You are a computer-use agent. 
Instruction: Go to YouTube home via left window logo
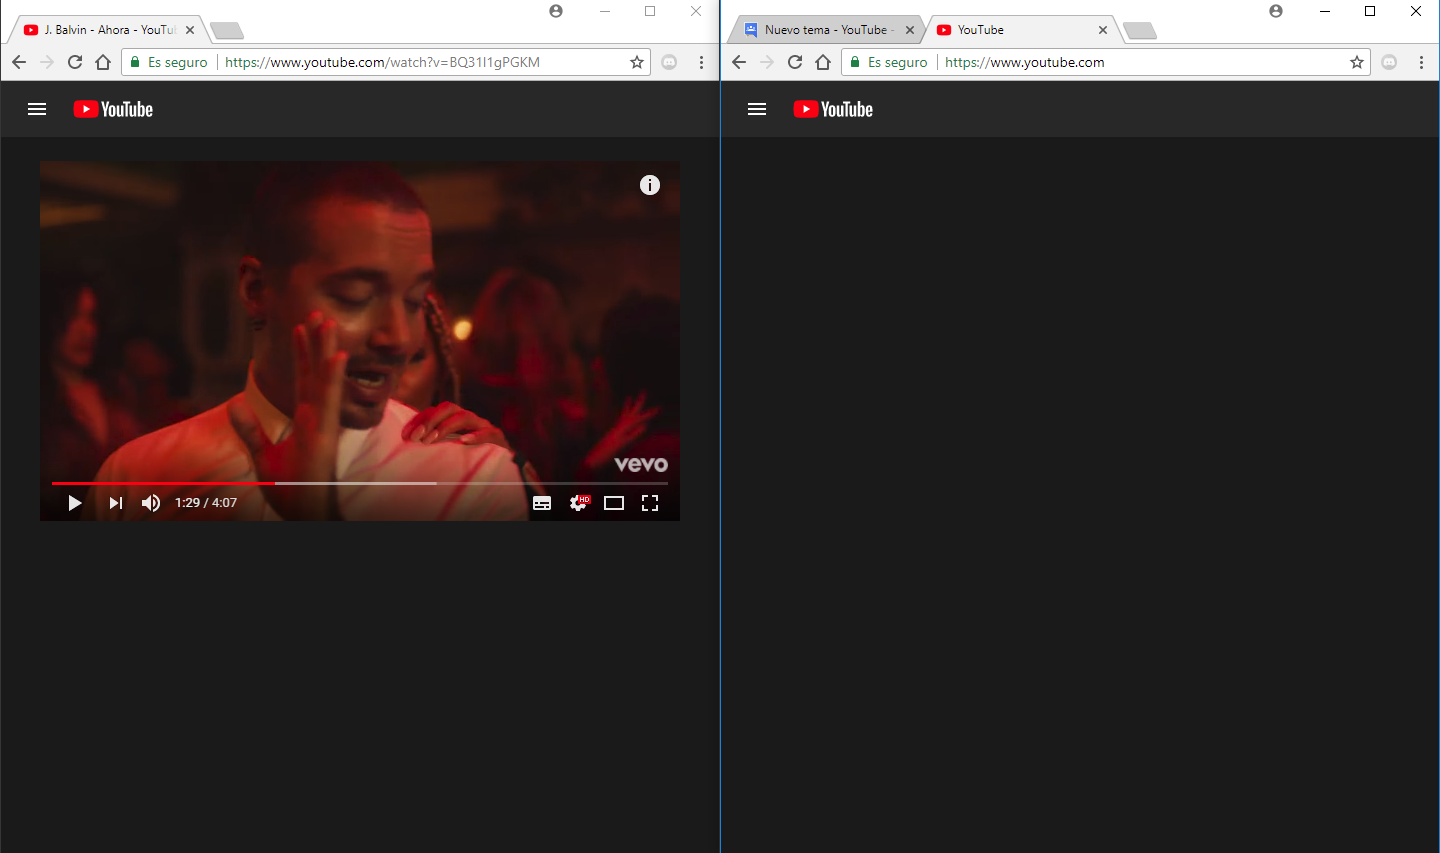point(113,109)
